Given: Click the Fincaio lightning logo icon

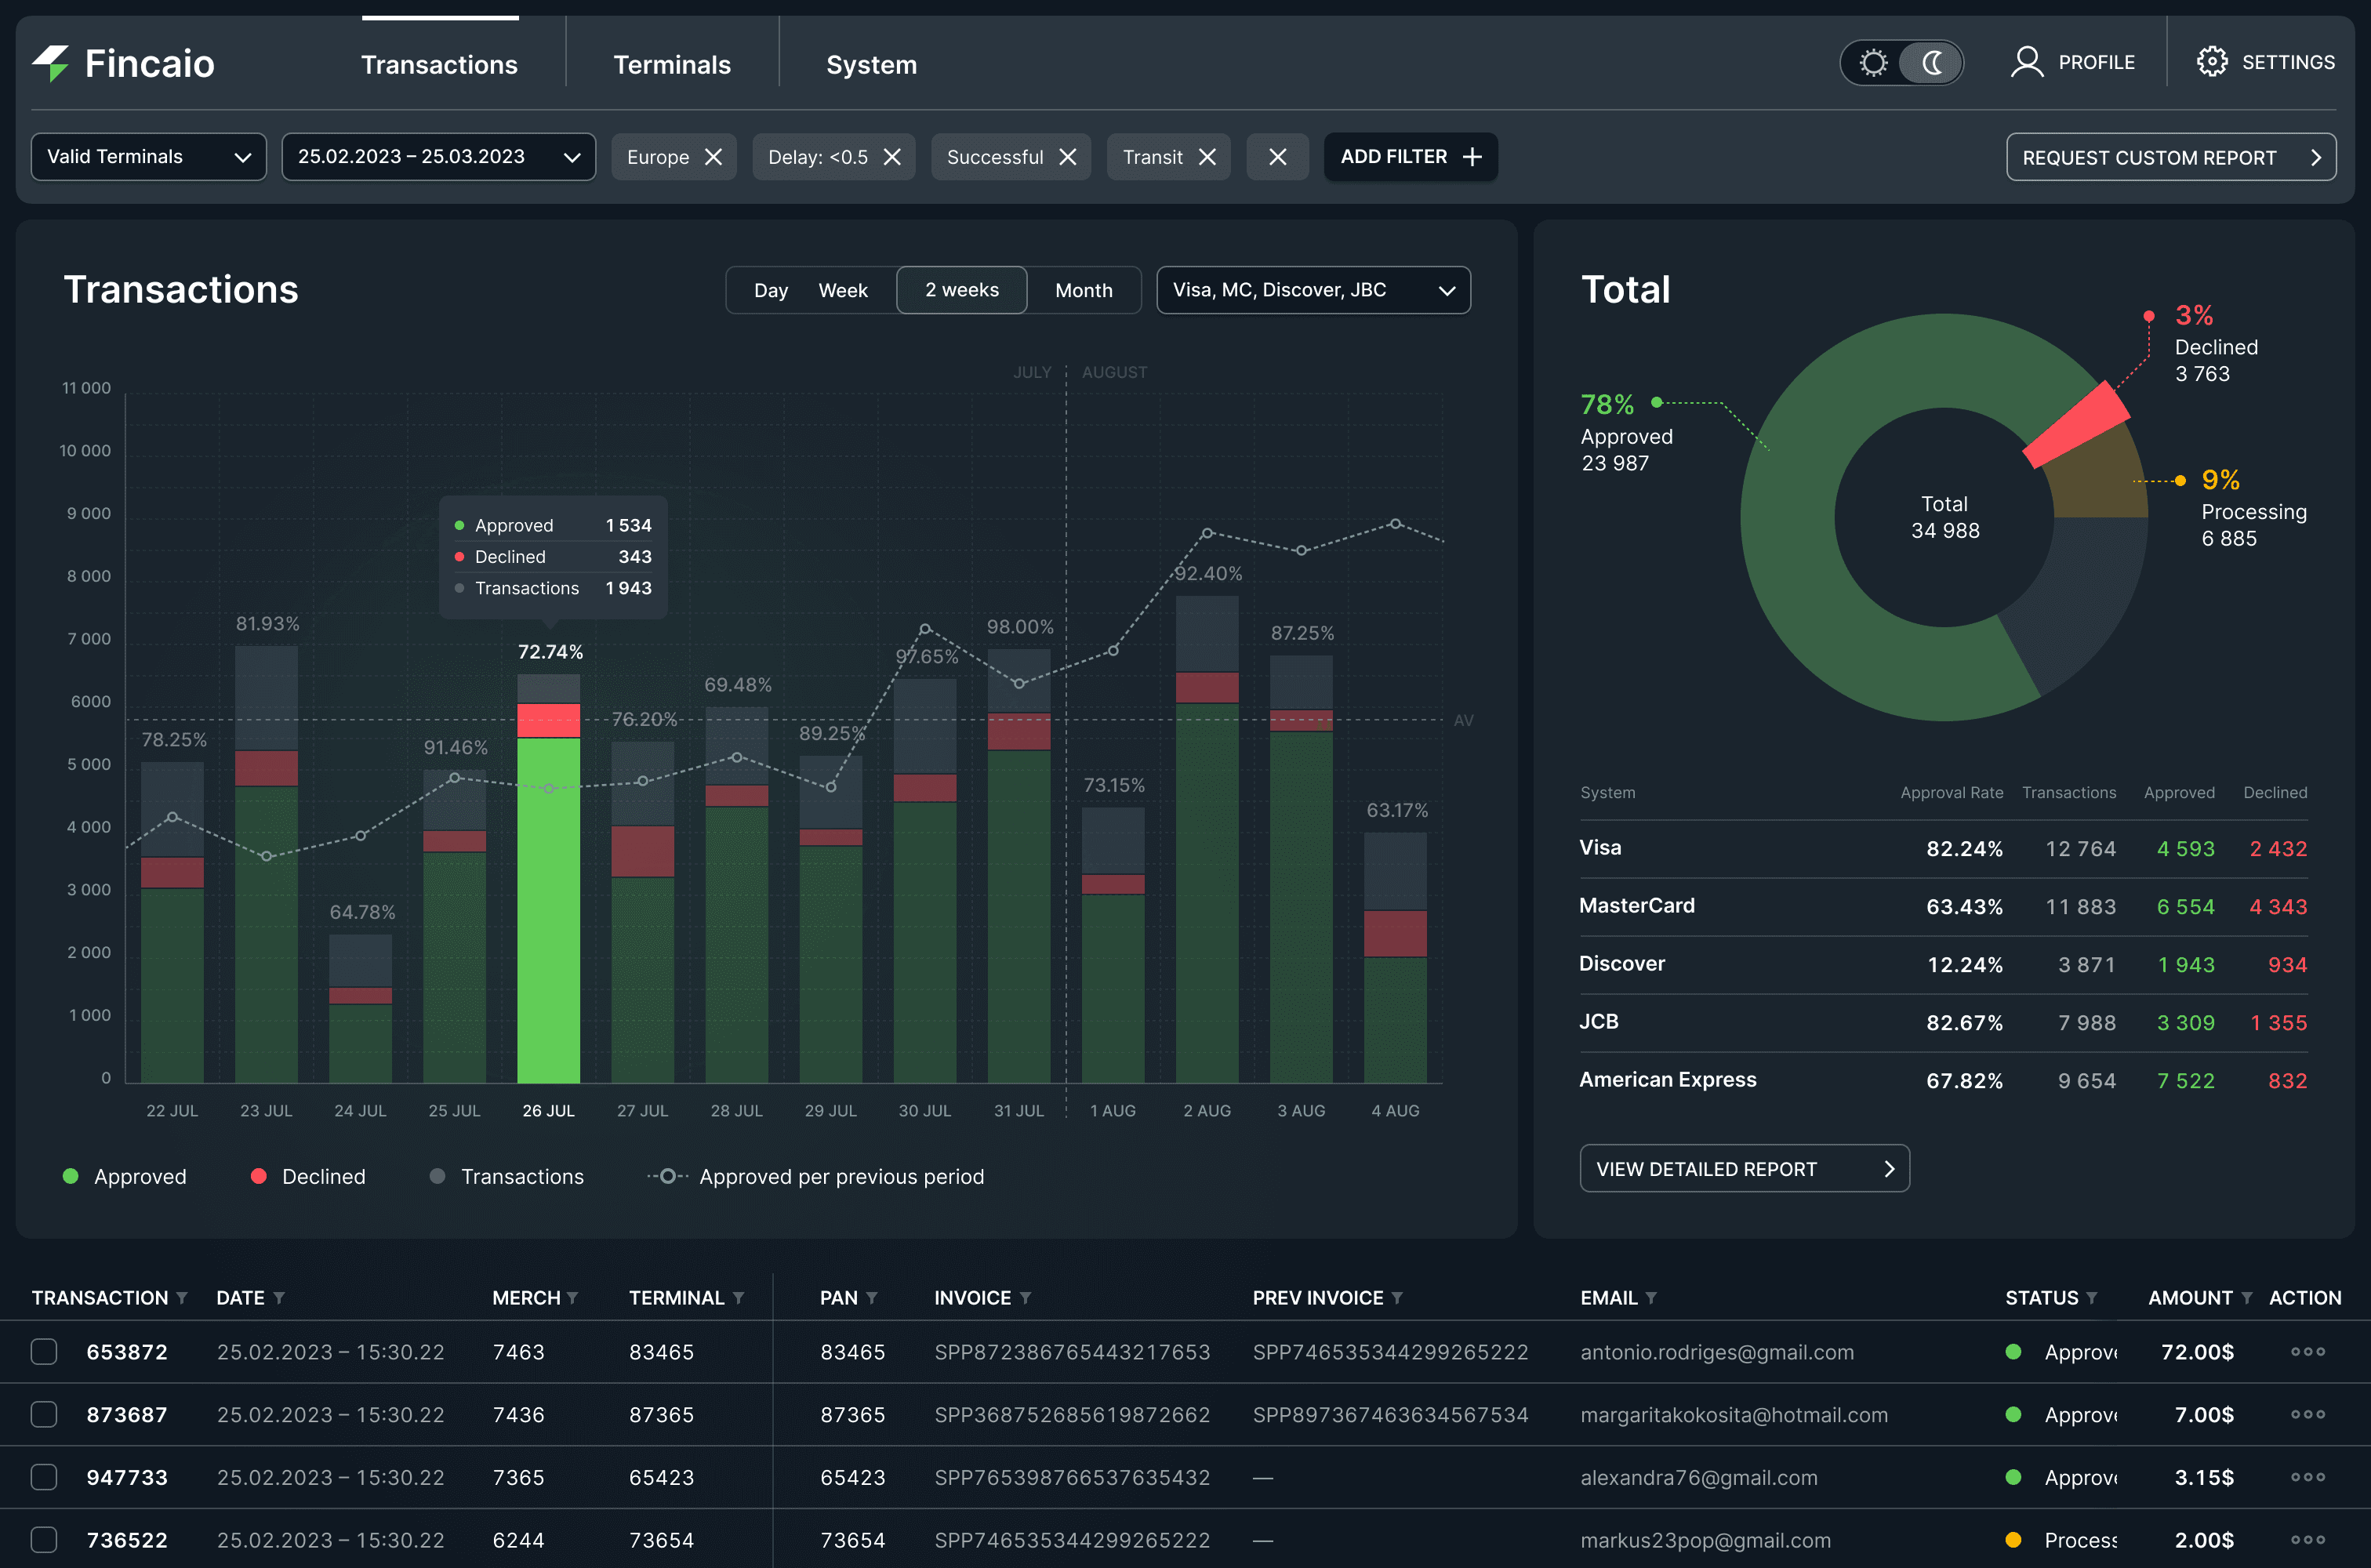Looking at the screenshot, I should (51, 63).
